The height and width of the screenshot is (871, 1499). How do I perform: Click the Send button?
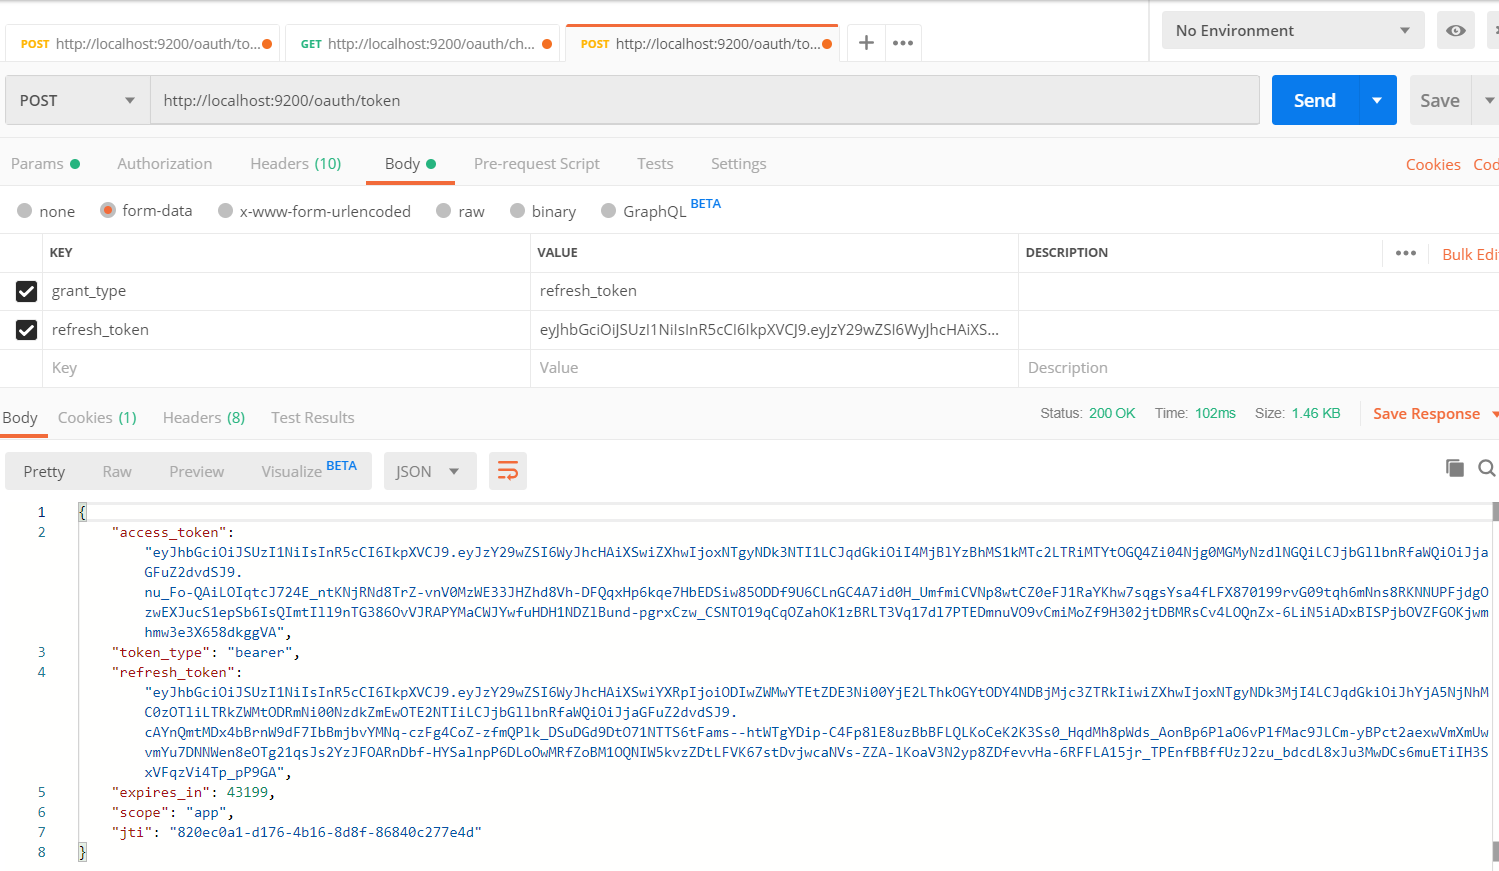(1315, 100)
